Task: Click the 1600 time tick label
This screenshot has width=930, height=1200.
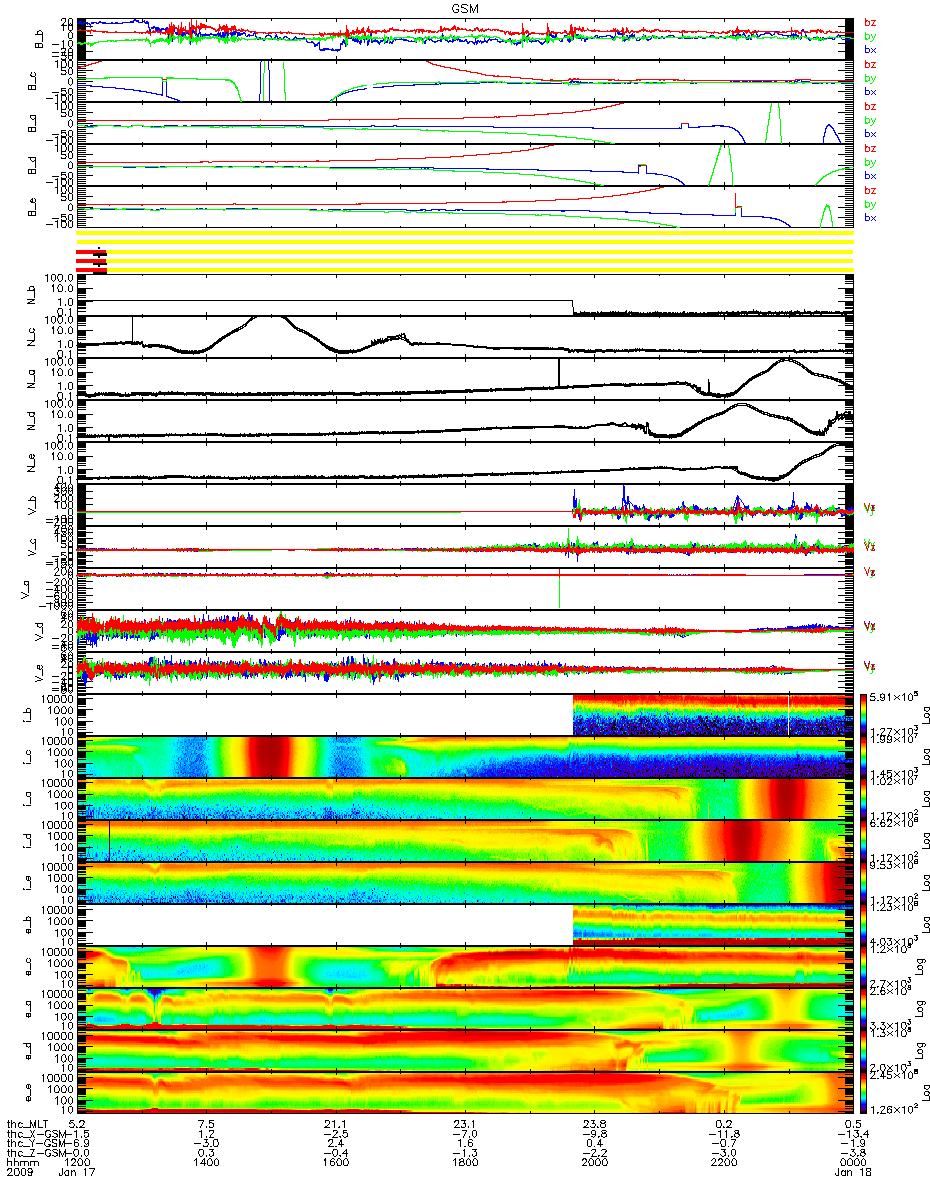Action: coord(336,1164)
